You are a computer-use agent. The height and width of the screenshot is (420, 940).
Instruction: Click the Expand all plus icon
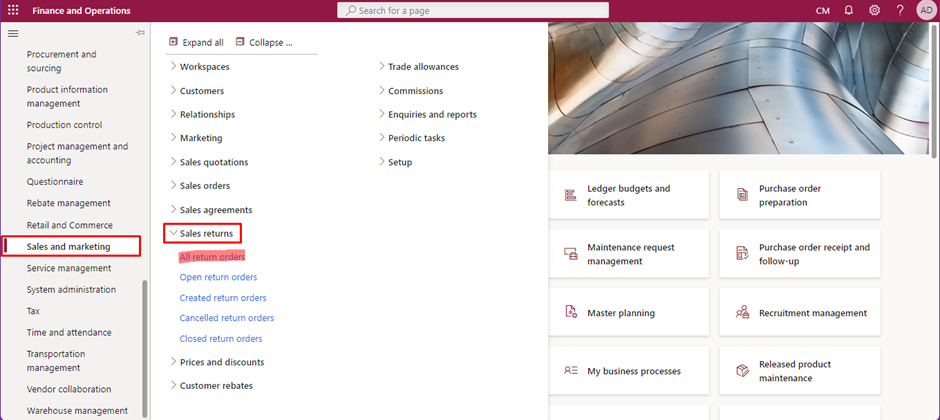pyautogui.click(x=174, y=42)
